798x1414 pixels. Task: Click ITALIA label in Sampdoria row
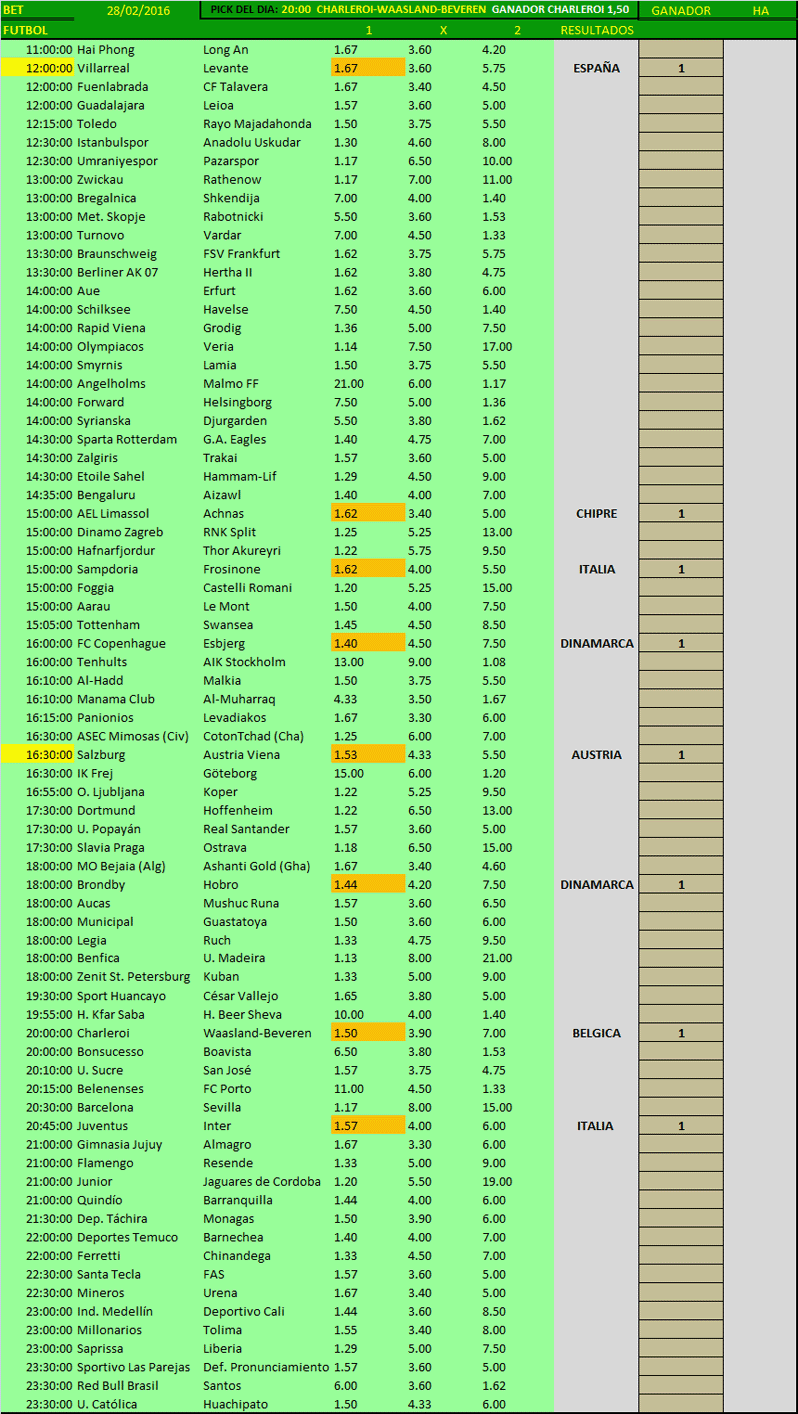tap(596, 569)
